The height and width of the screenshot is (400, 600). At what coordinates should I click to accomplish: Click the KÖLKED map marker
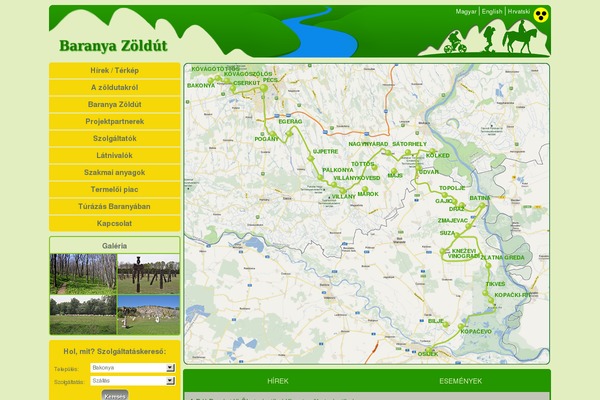click(432, 151)
